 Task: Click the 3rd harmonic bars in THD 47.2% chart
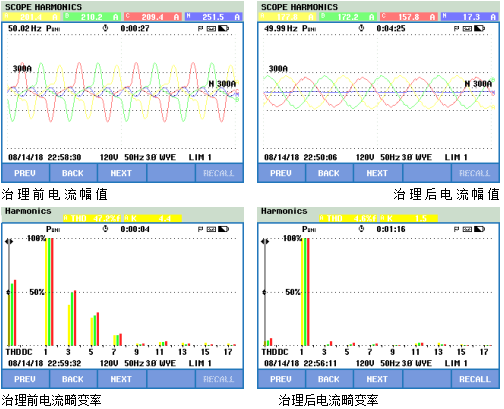click(x=72, y=318)
